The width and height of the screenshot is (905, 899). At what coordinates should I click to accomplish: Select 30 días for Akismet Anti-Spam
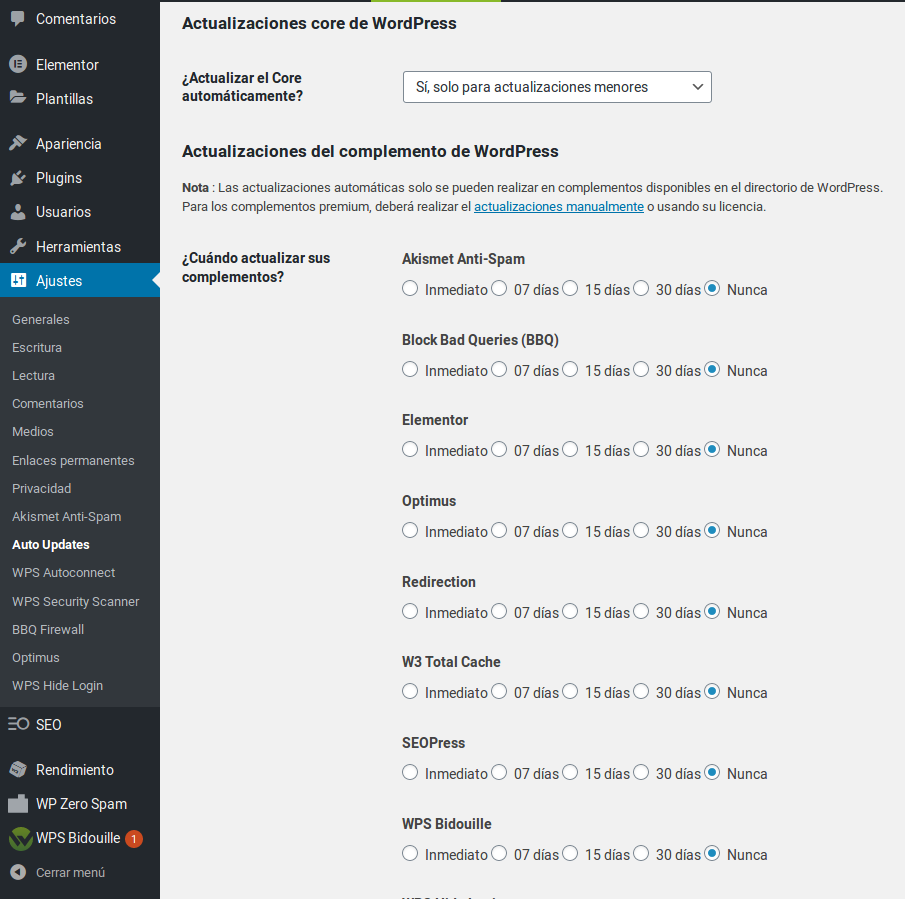641,288
